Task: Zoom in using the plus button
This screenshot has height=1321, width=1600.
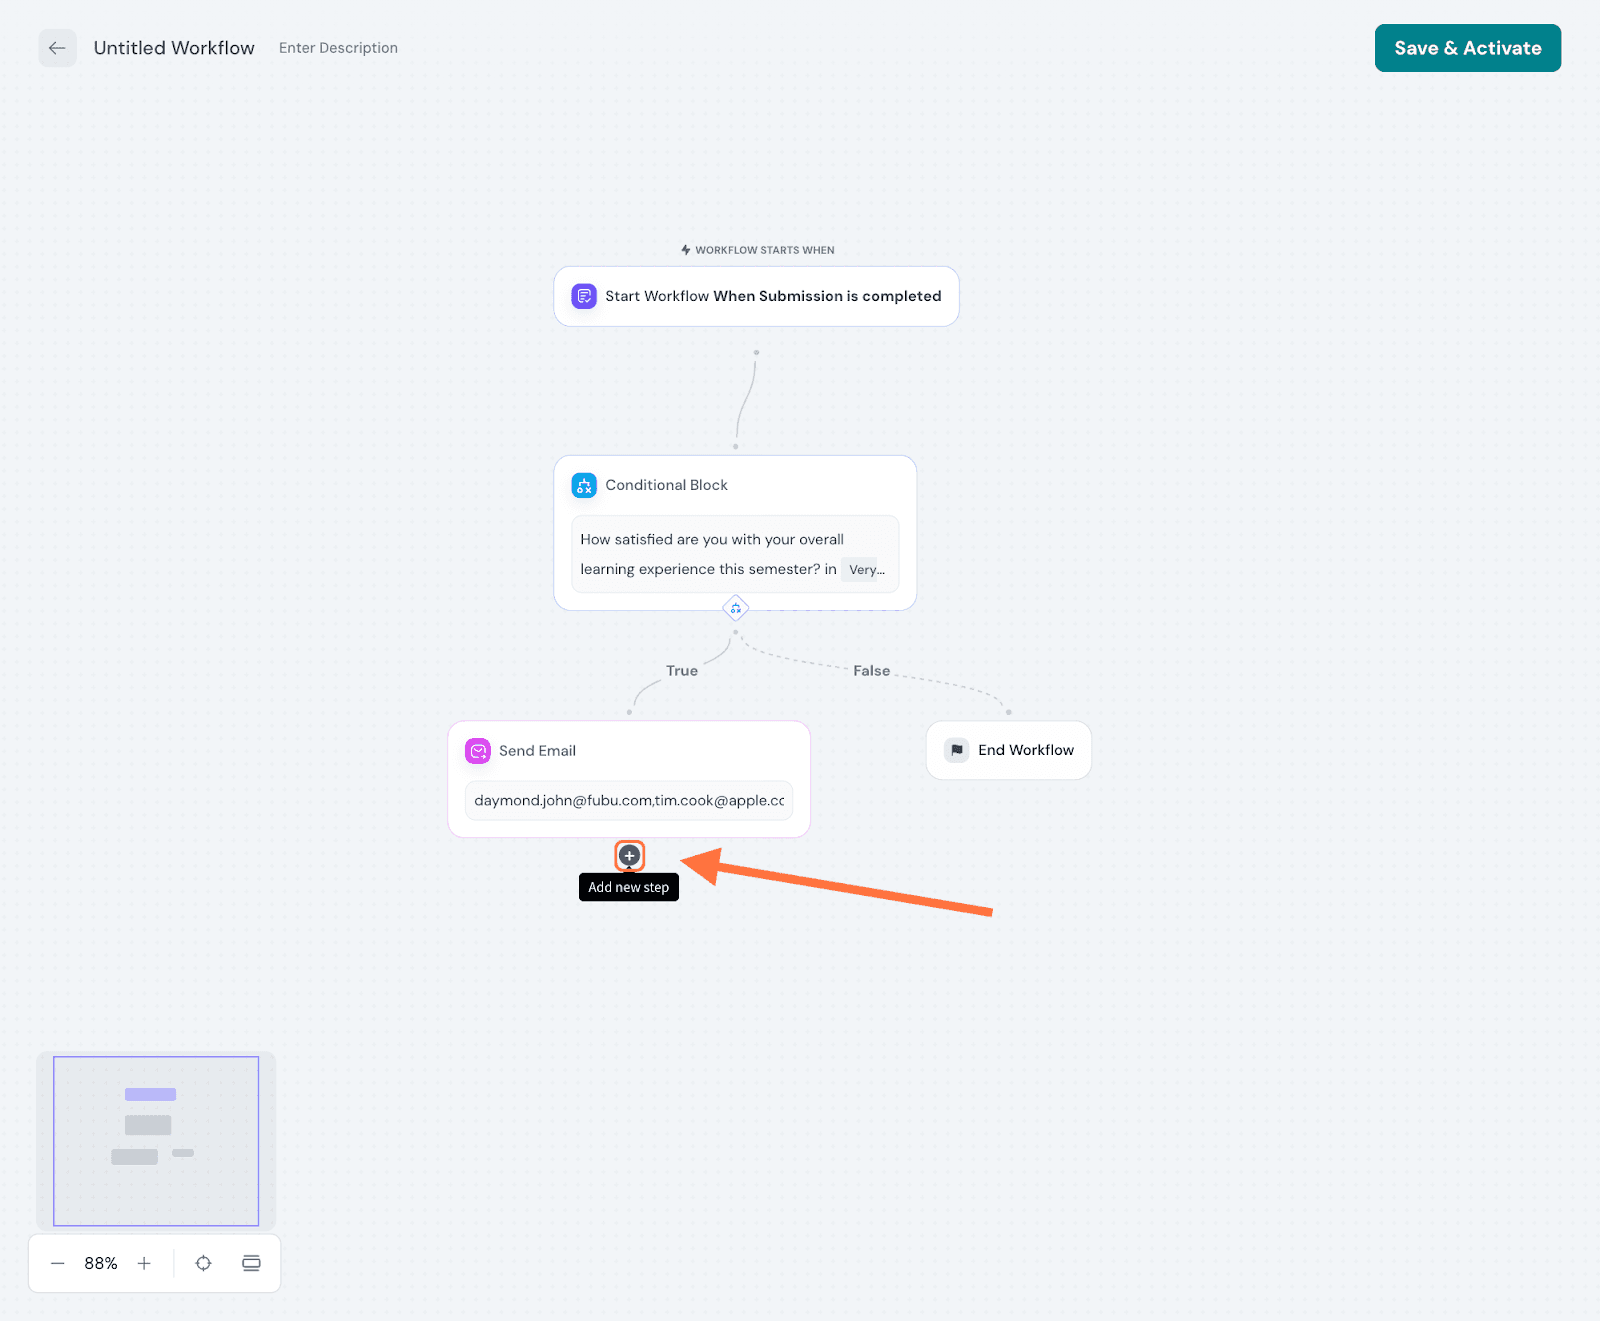Action: tap(144, 1263)
